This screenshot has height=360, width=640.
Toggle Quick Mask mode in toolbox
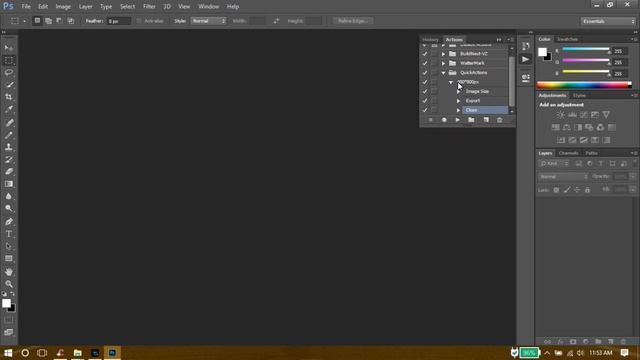click(9, 320)
